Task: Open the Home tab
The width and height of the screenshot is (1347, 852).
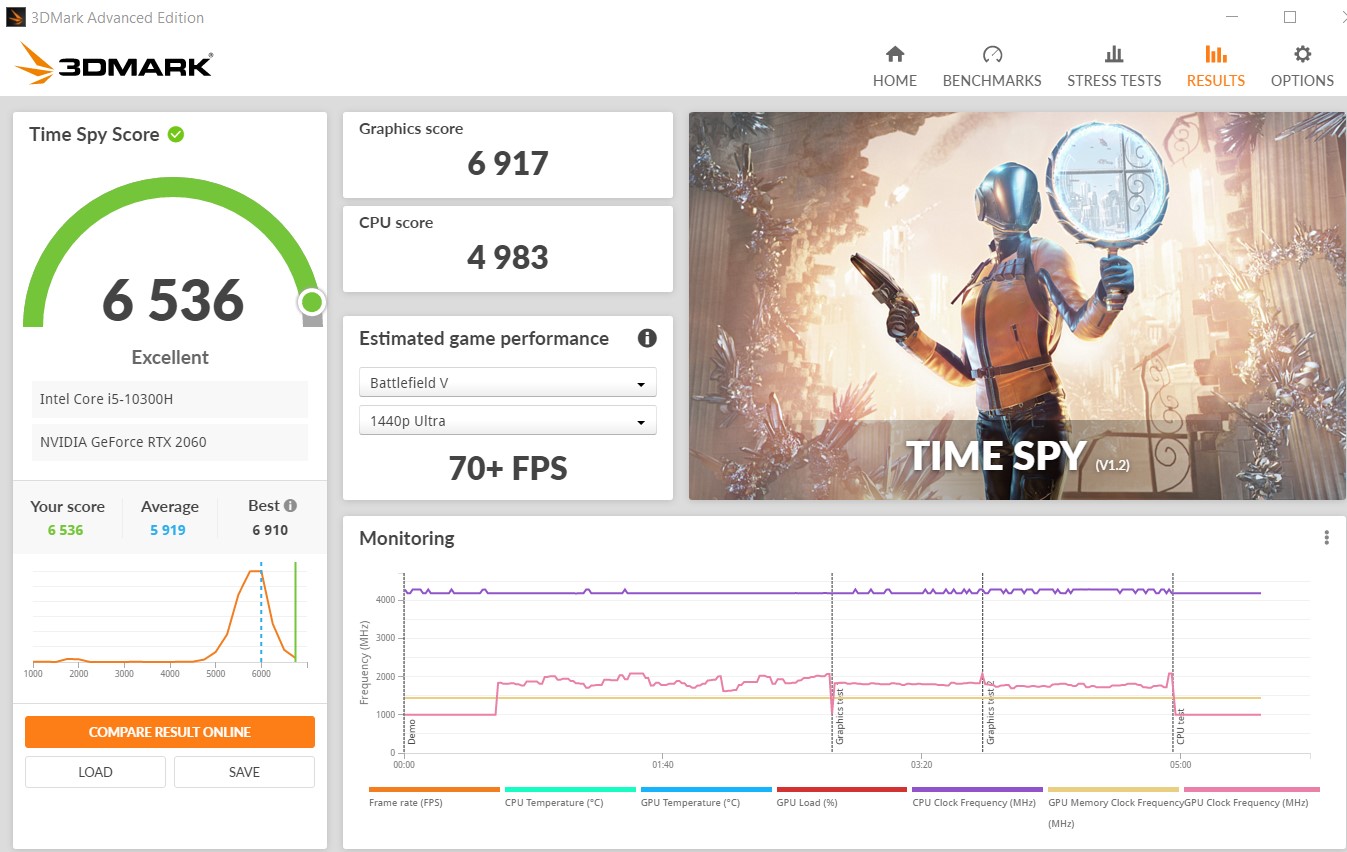Action: click(894, 67)
